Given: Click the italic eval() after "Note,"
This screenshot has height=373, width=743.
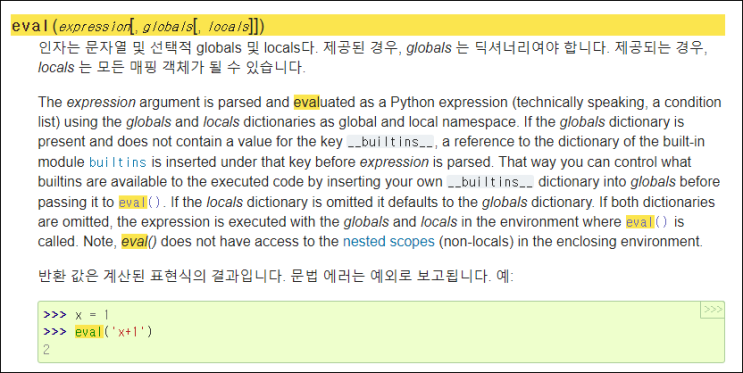Looking at the screenshot, I should [139, 242].
